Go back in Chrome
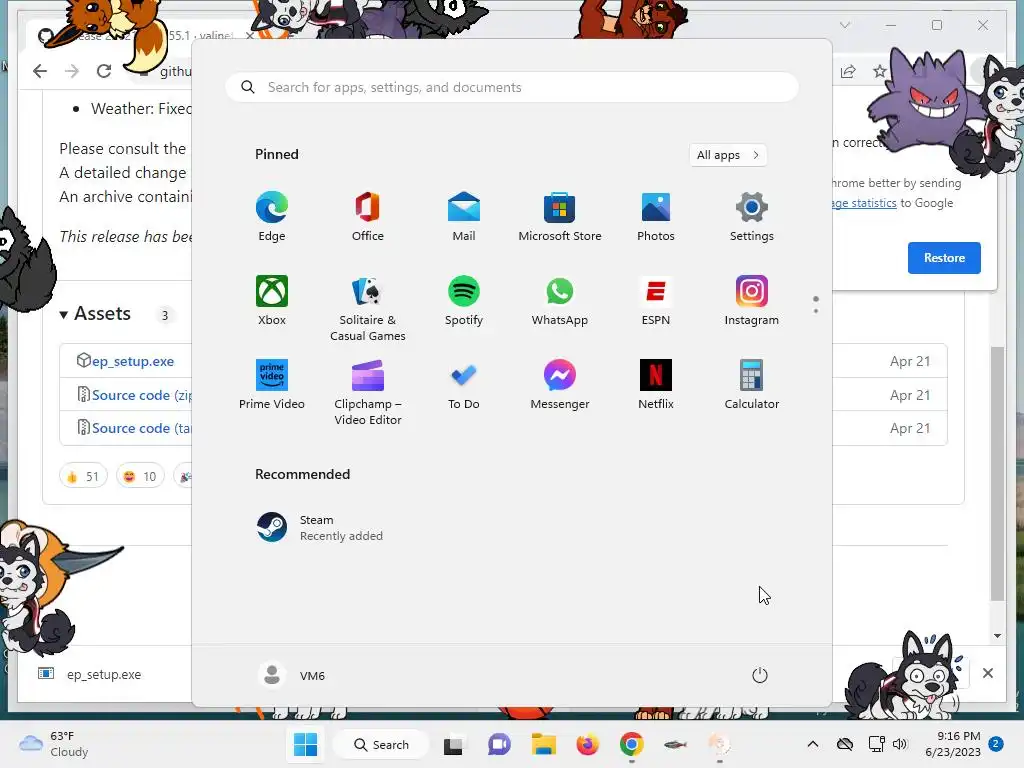 click(x=40, y=71)
